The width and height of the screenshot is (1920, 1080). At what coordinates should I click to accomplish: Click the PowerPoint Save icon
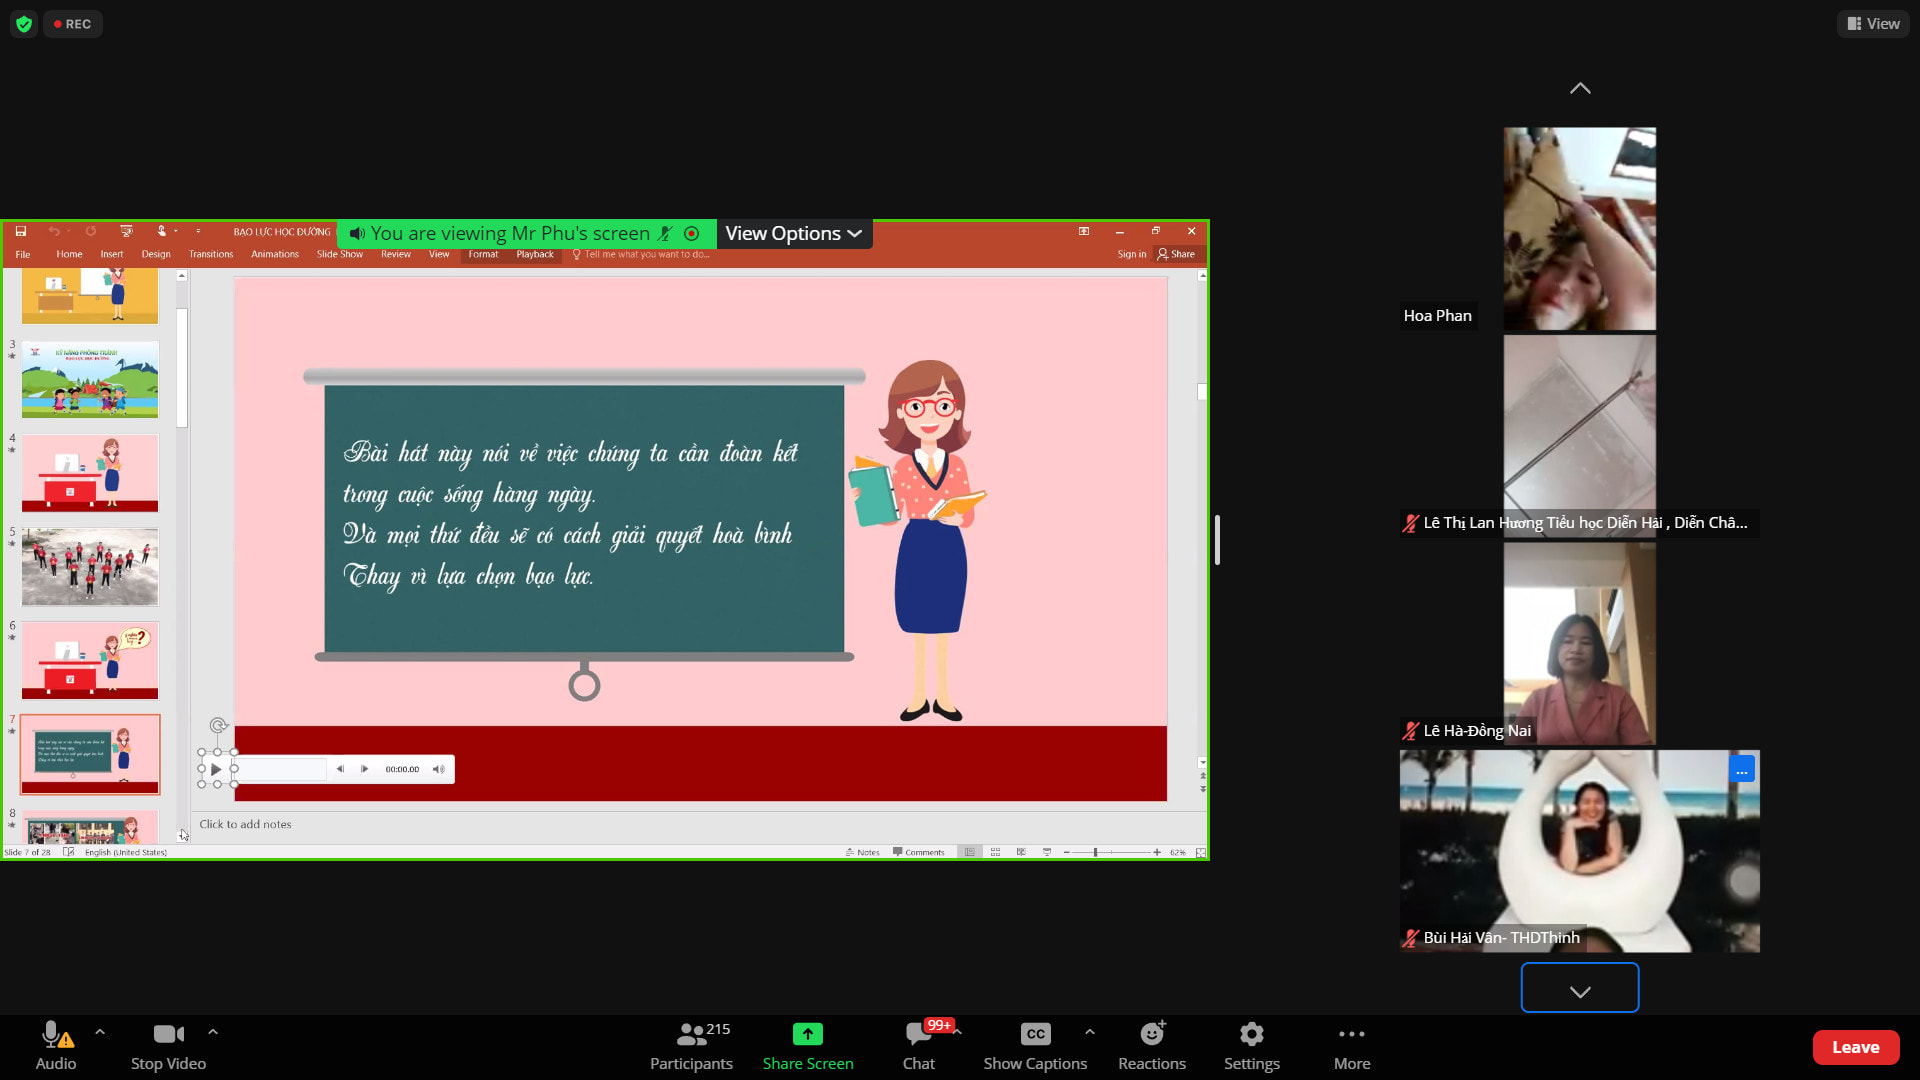coord(20,231)
